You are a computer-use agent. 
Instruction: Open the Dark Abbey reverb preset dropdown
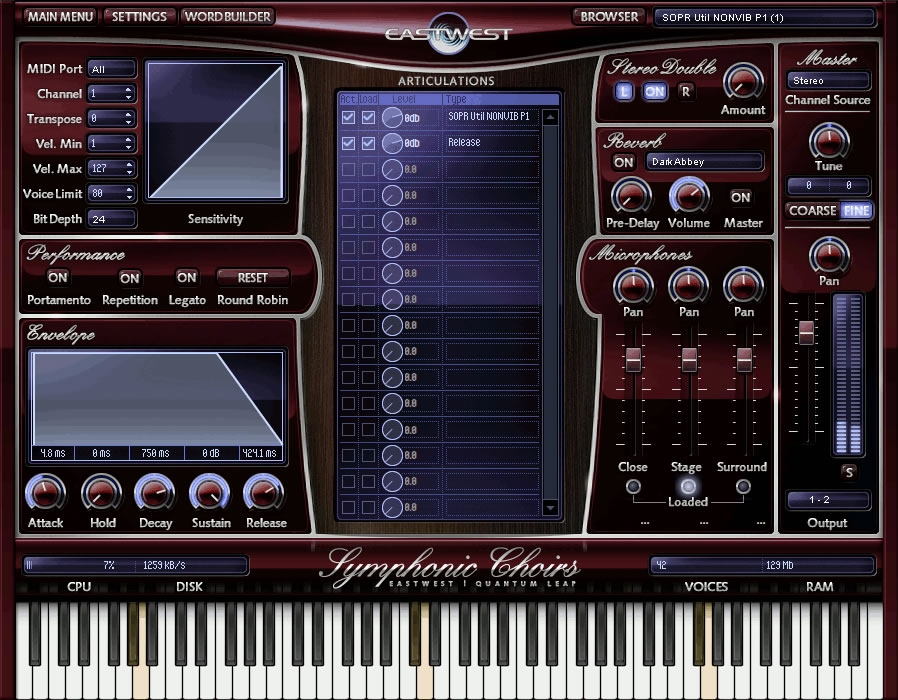[704, 162]
